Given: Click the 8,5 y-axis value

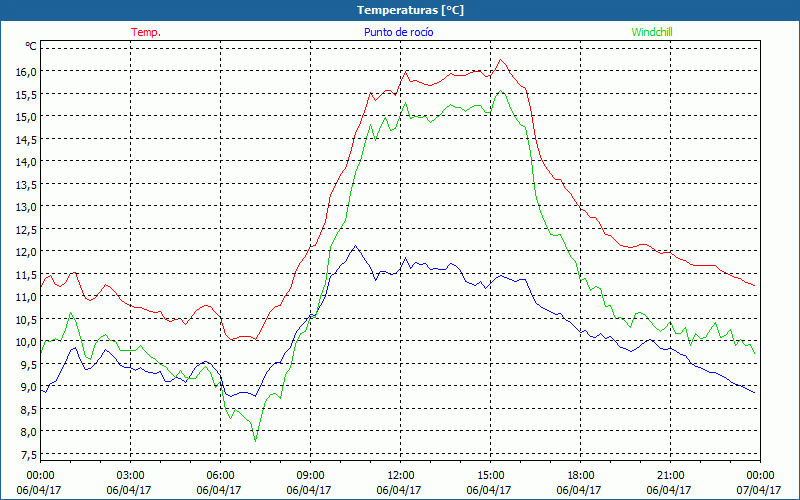Looking at the screenshot, I should point(29,409).
